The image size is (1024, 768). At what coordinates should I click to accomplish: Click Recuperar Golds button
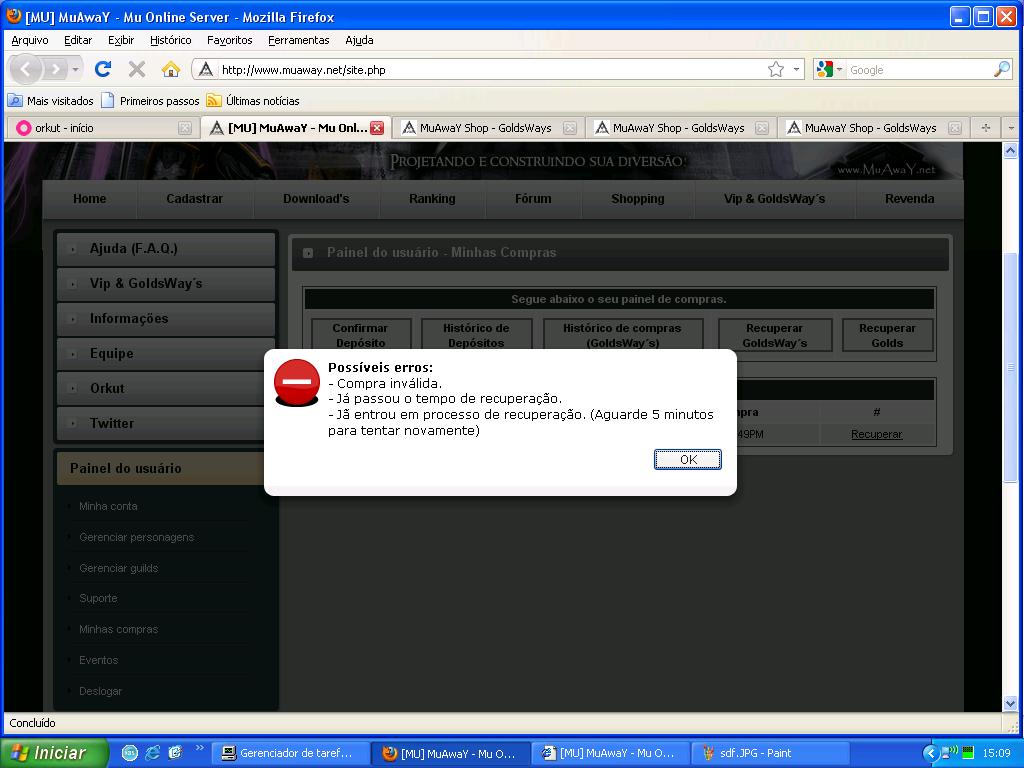click(887, 335)
